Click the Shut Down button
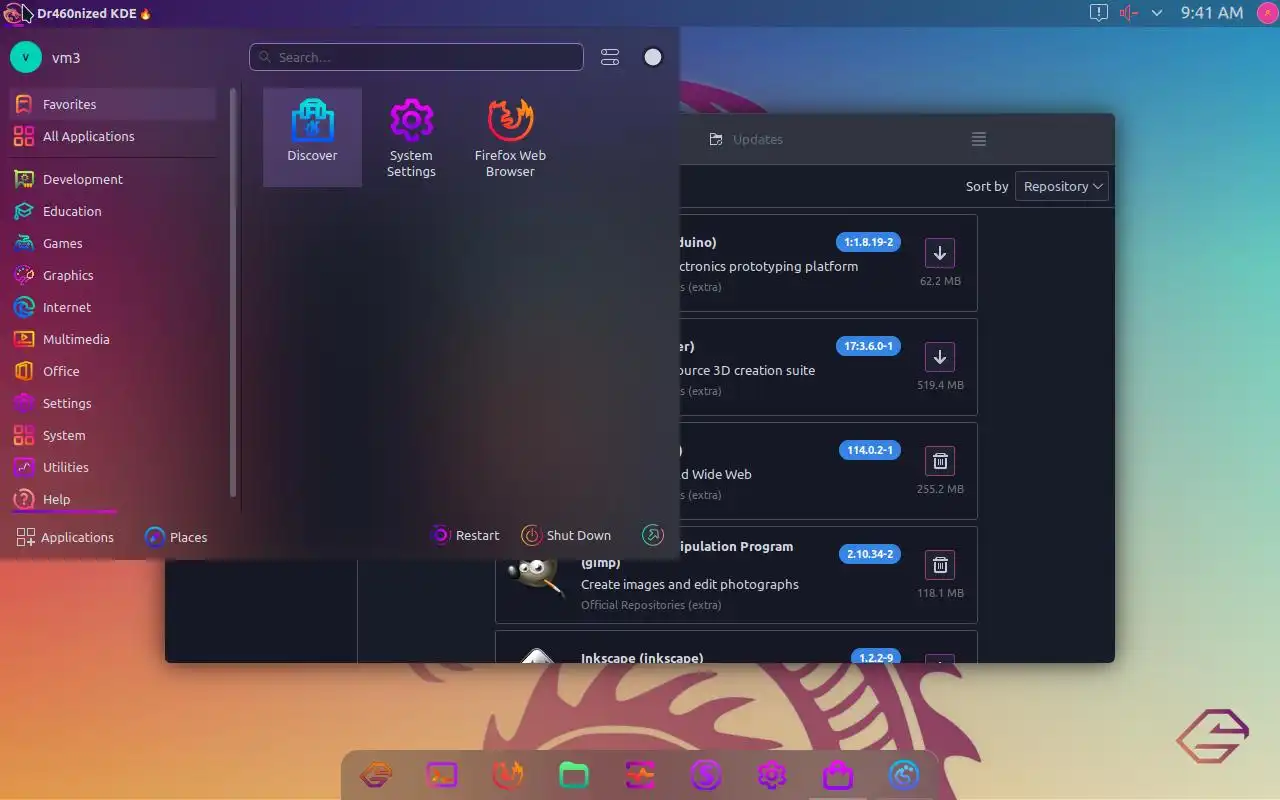 point(567,535)
